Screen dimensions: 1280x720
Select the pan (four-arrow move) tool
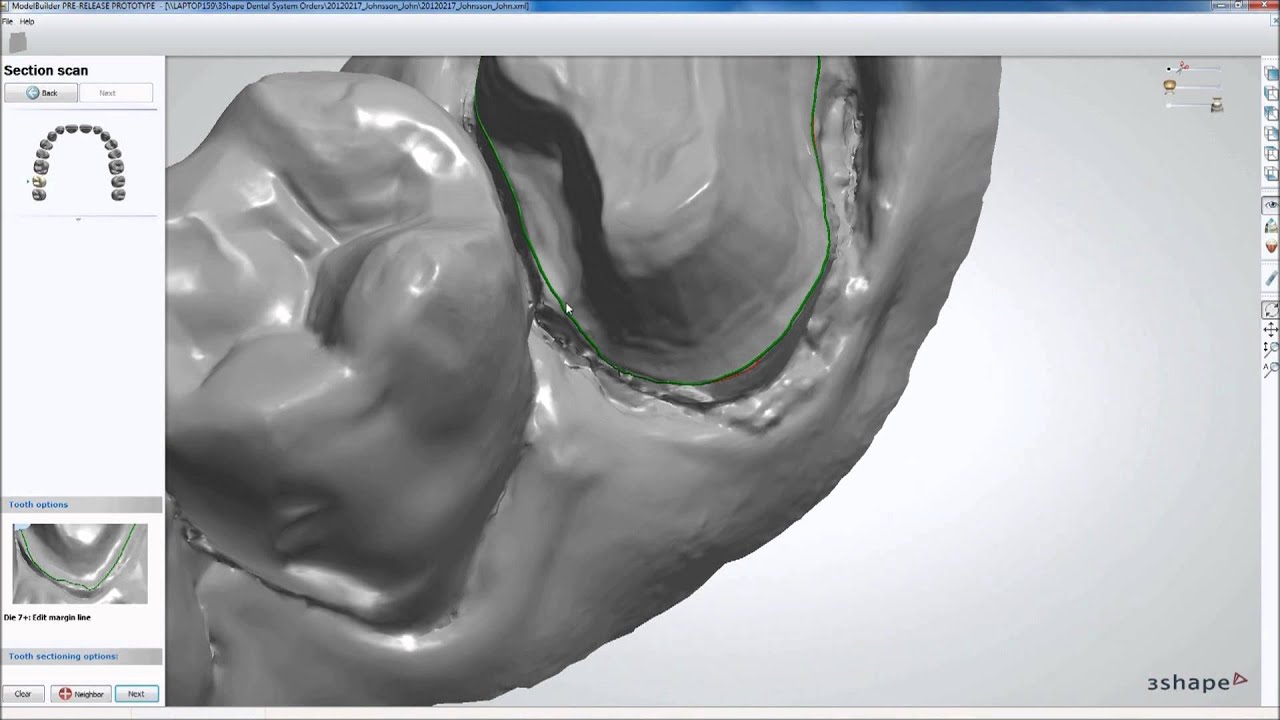(1271, 329)
